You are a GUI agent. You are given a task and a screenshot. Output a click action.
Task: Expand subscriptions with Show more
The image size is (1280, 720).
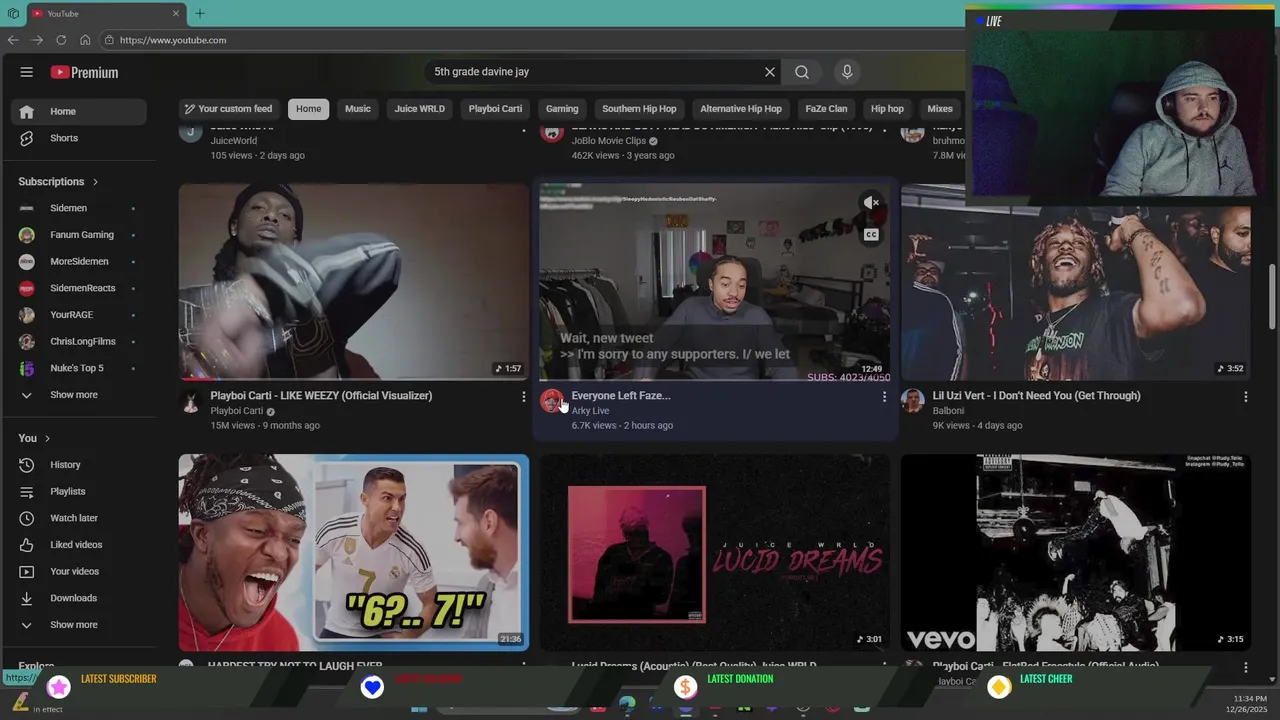tap(79, 395)
